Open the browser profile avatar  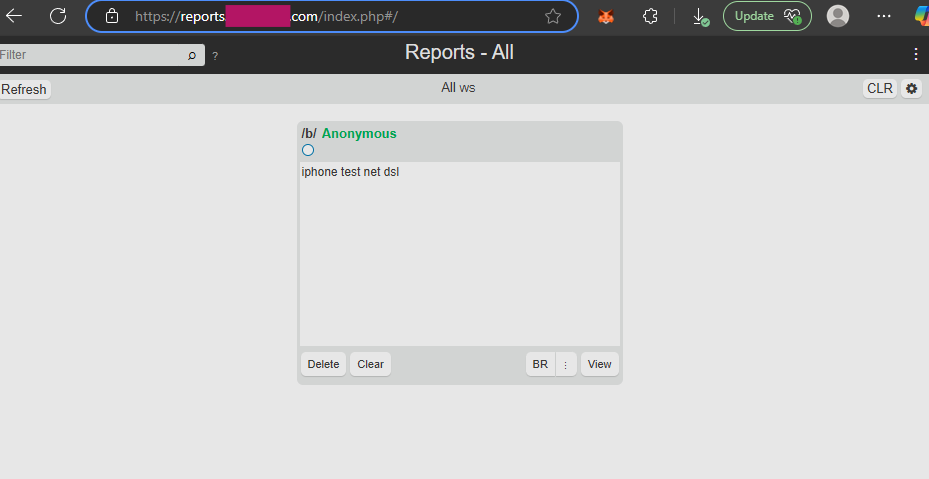(x=838, y=16)
